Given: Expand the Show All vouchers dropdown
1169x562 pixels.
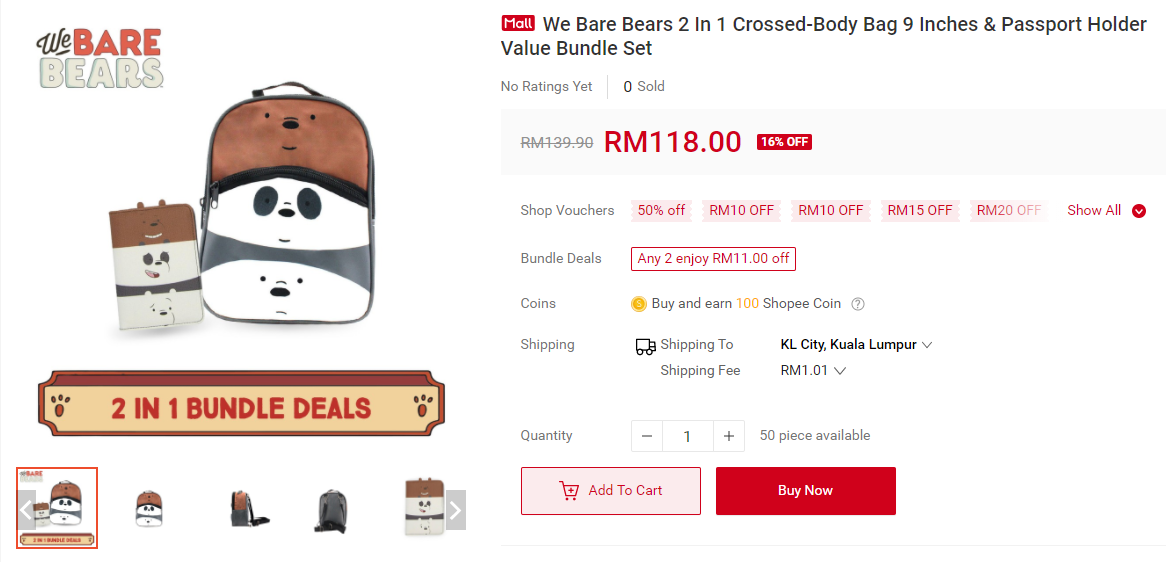Looking at the screenshot, I should coord(1106,211).
